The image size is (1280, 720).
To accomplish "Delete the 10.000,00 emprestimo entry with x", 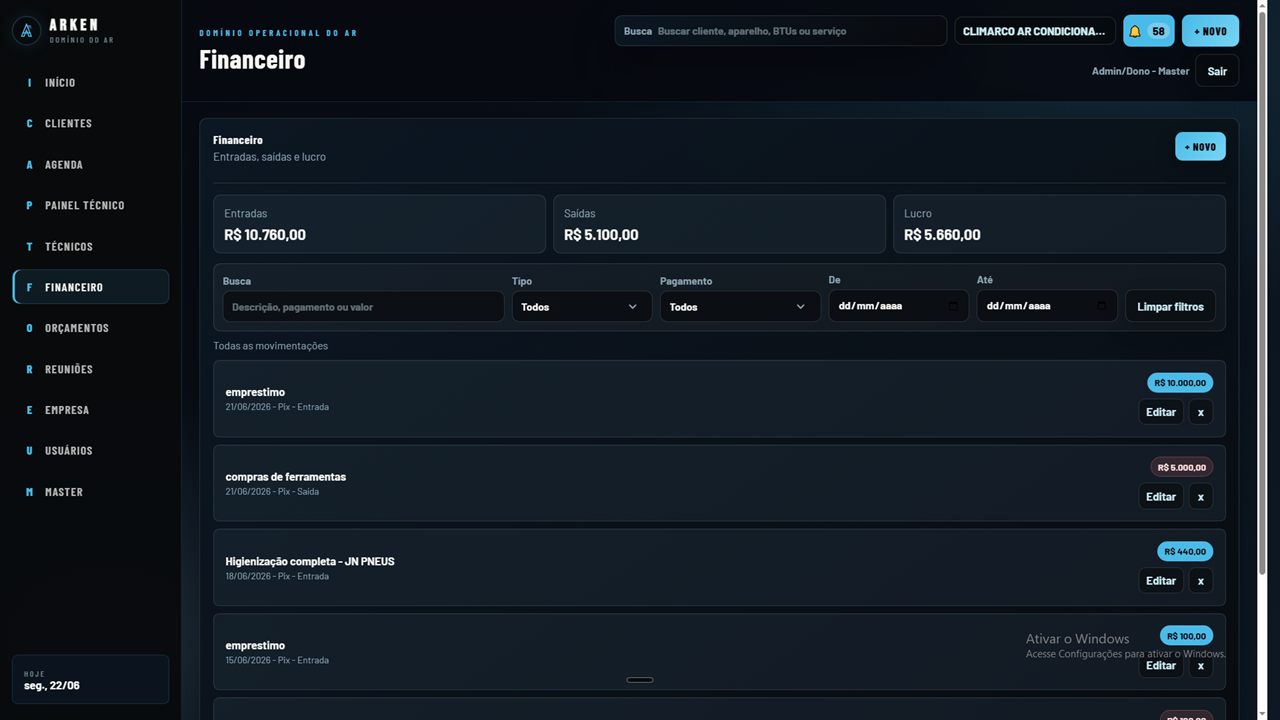I will coord(1200,412).
